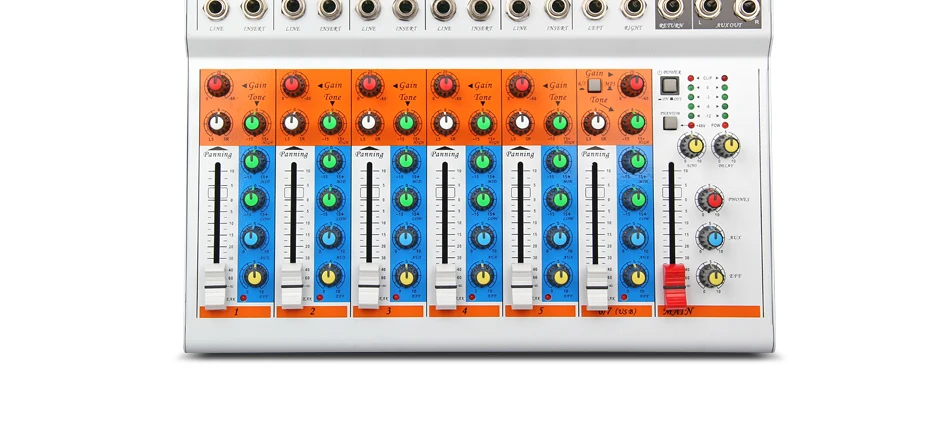The width and height of the screenshot is (950, 421).
Task: Click the channel 1 white fader cap
Action: [216, 286]
